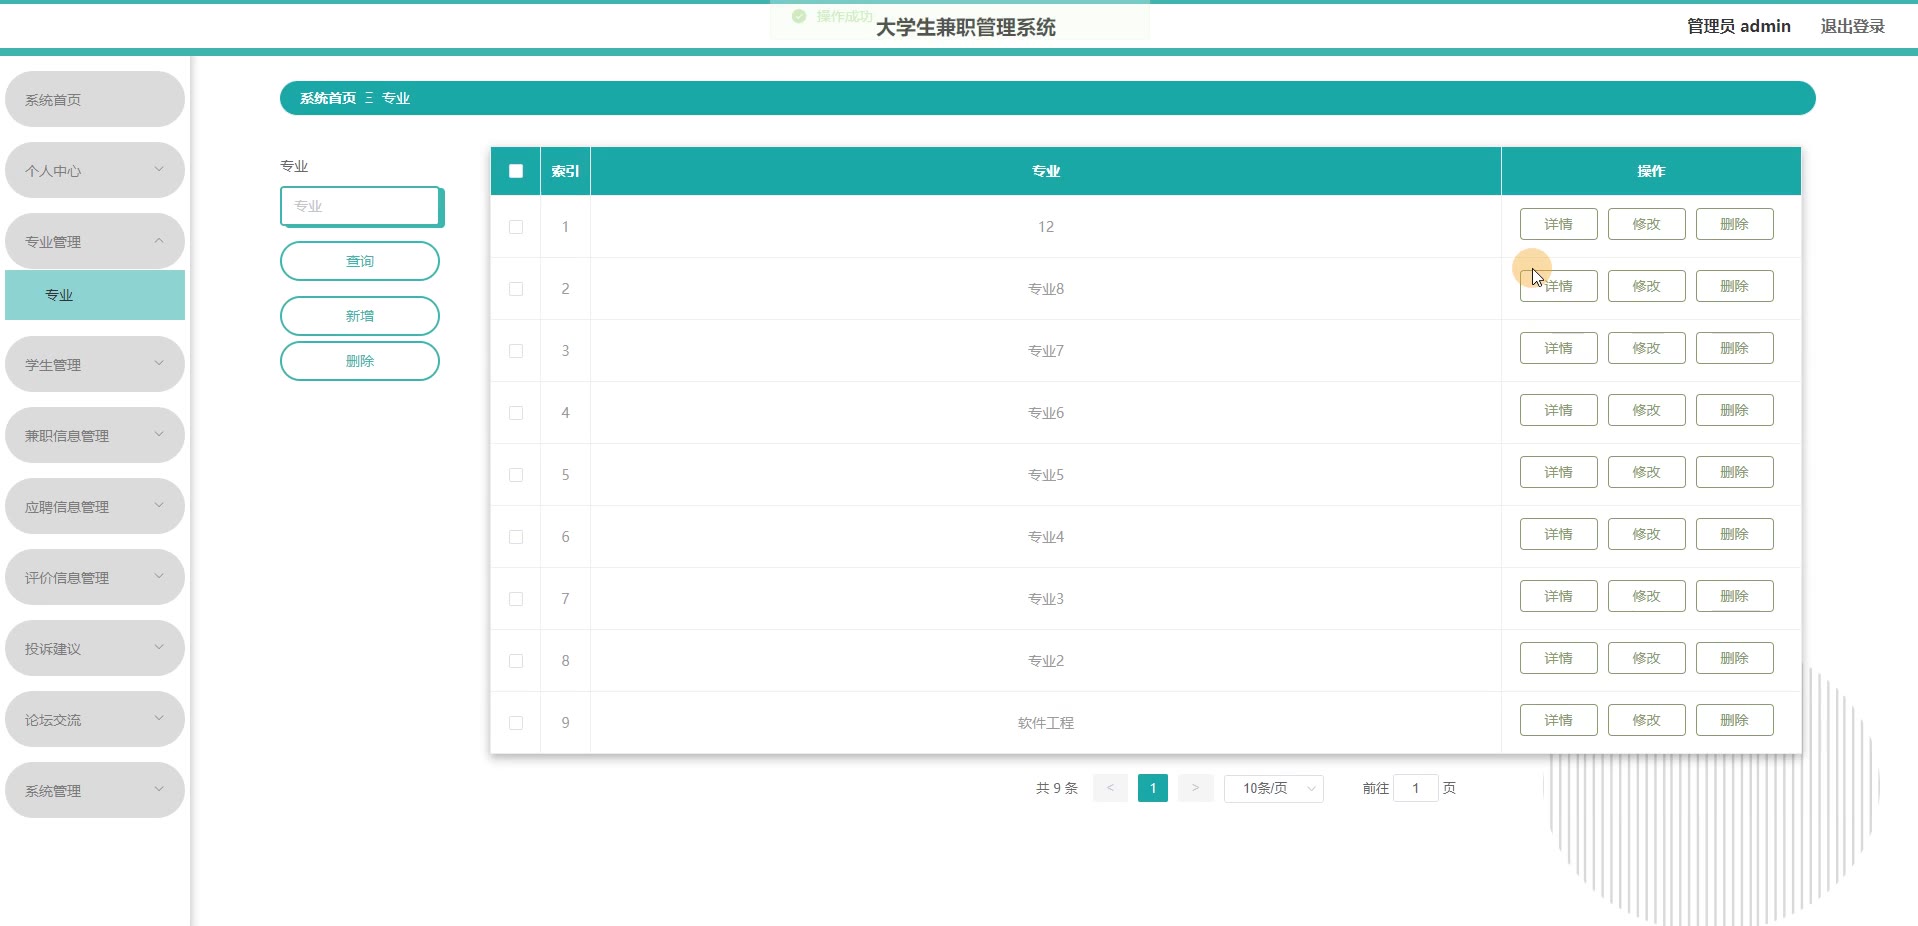
Task: Expand the 个人中心 sidebar menu
Action: pyautogui.click(x=95, y=170)
